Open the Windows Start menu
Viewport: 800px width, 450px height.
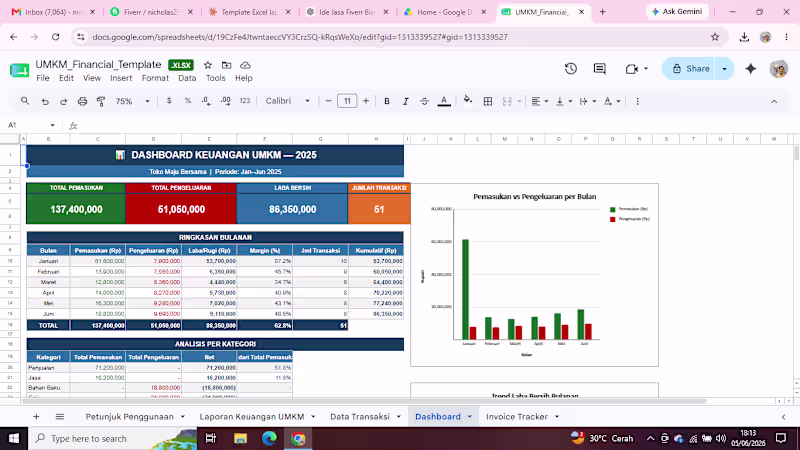pos(14,438)
